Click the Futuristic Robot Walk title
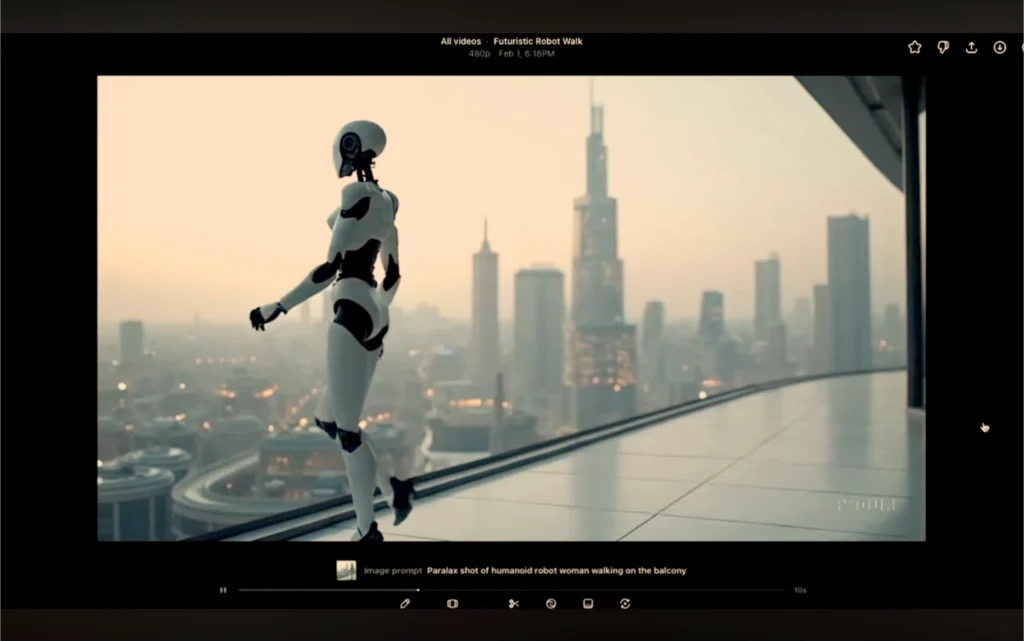 point(538,41)
